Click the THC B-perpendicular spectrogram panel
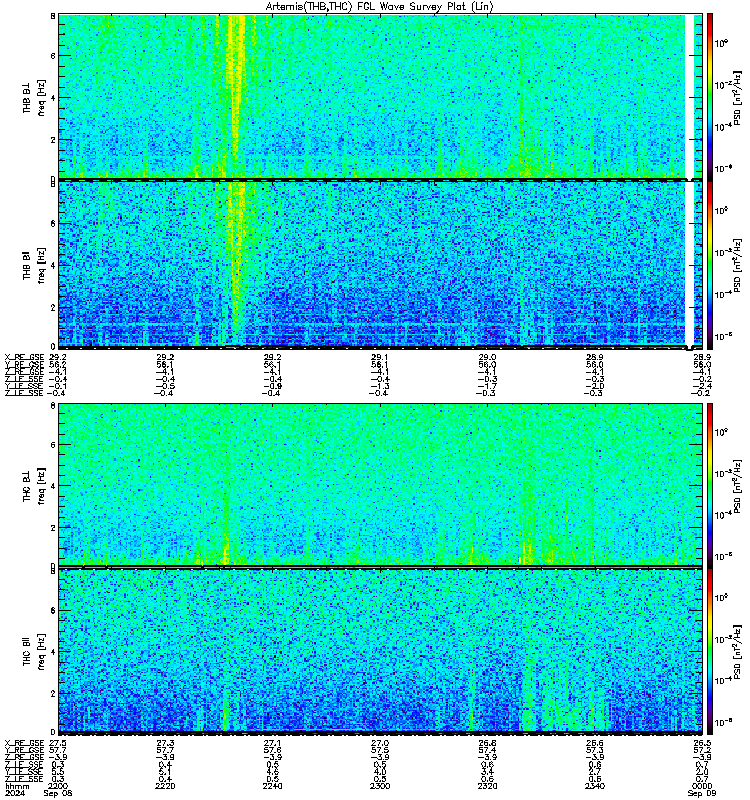The width and height of the screenshot is (750, 800). coord(380,484)
